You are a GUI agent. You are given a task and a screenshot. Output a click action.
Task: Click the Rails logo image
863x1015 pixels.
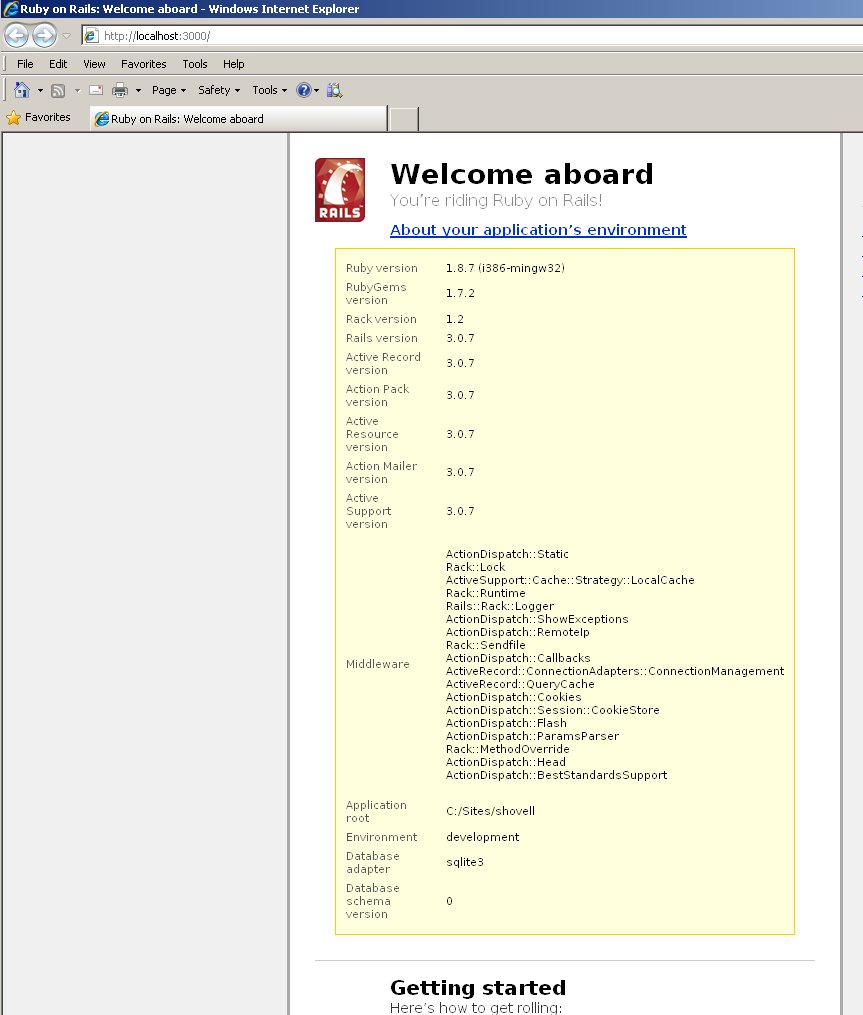[x=340, y=190]
